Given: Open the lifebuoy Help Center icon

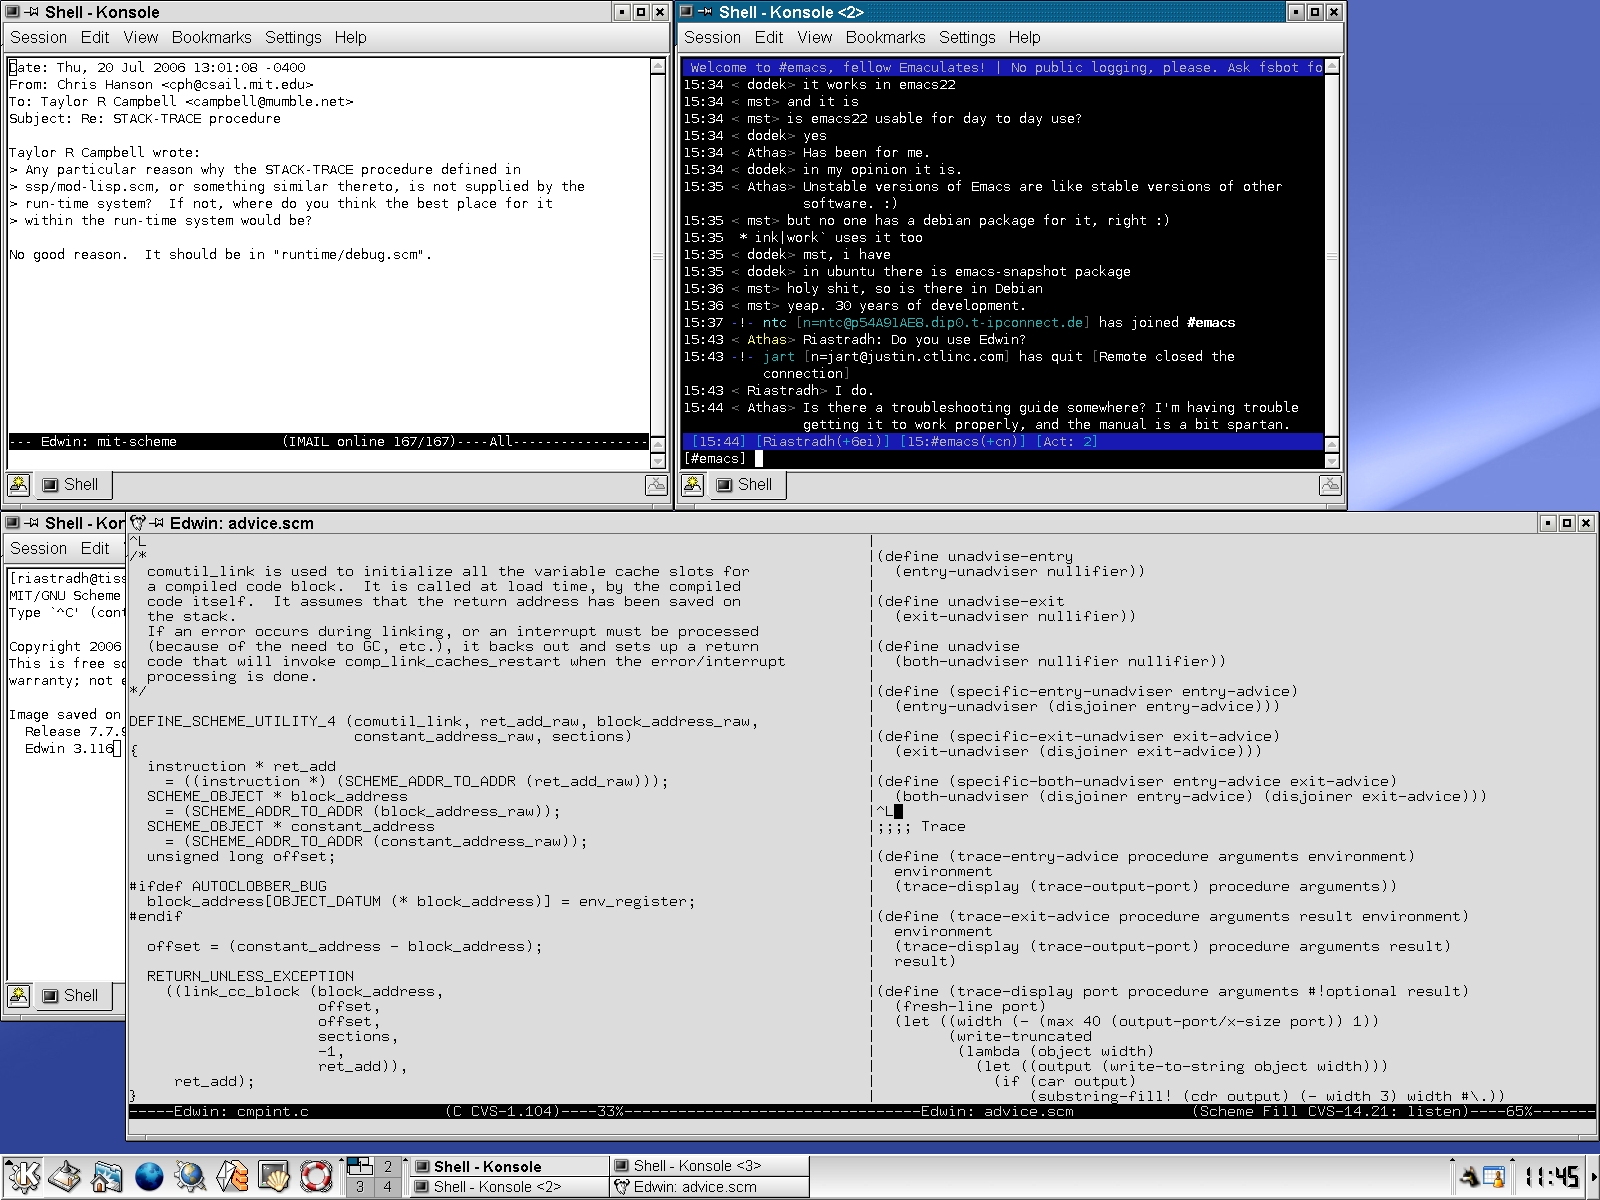Looking at the screenshot, I should coord(316,1176).
